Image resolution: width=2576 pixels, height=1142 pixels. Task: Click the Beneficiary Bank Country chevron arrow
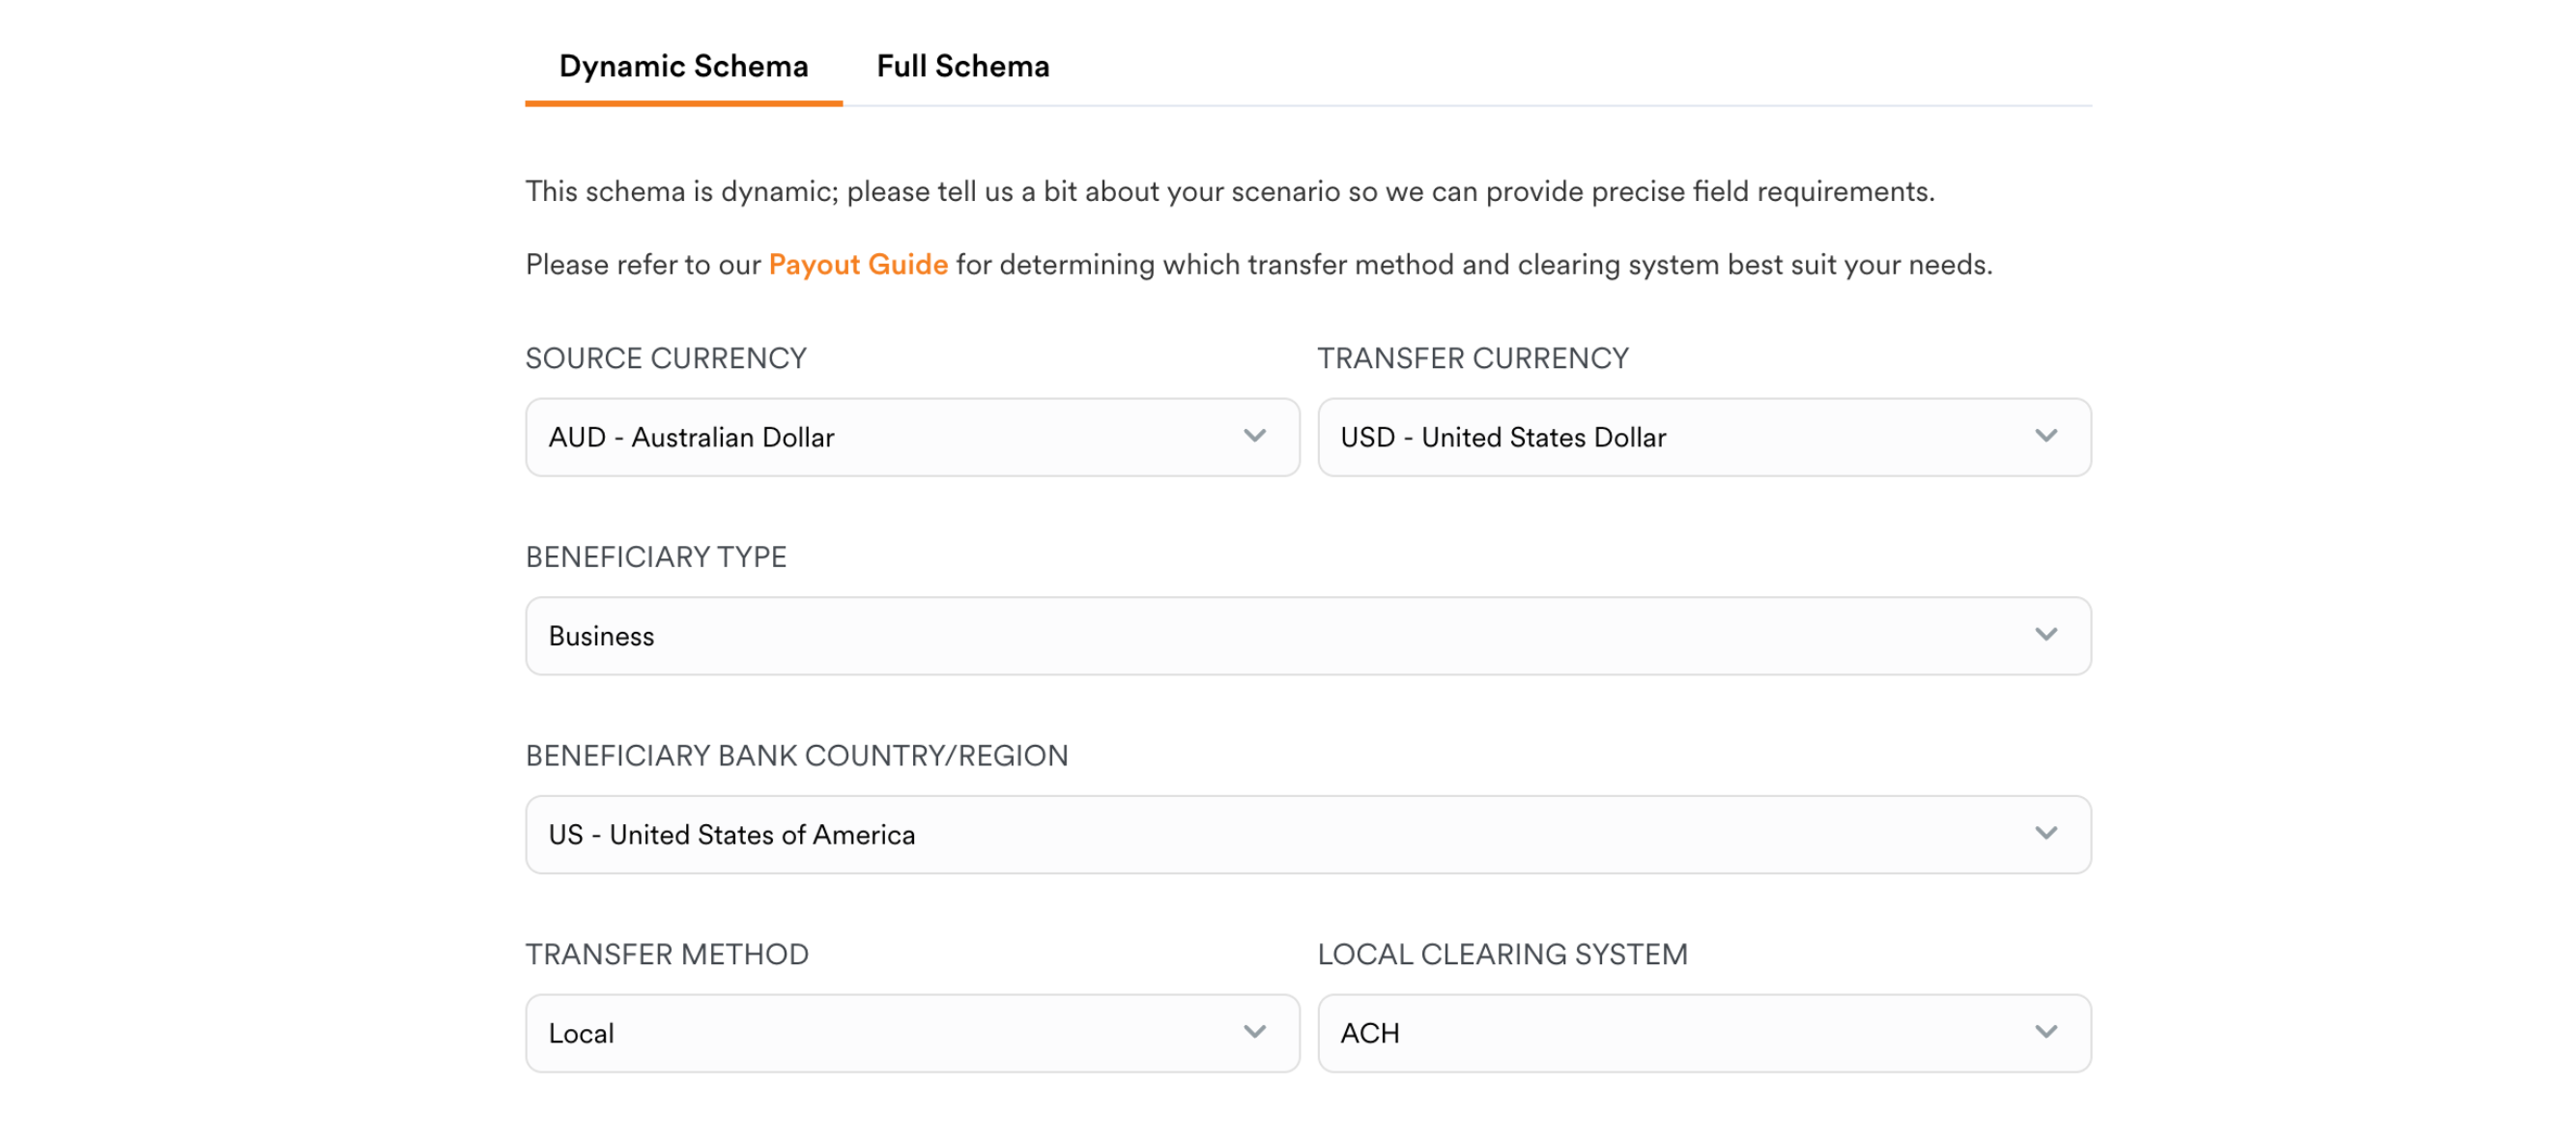tap(2045, 833)
